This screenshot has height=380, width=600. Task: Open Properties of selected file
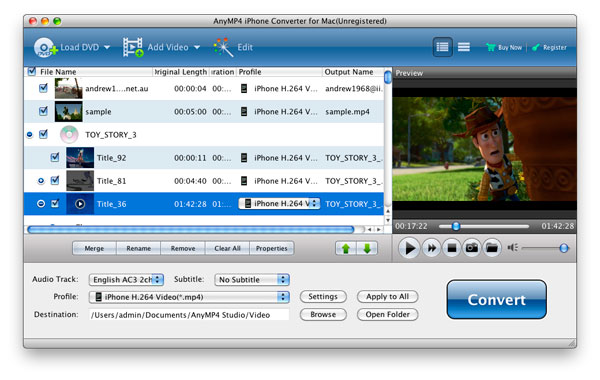coord(272,248)
